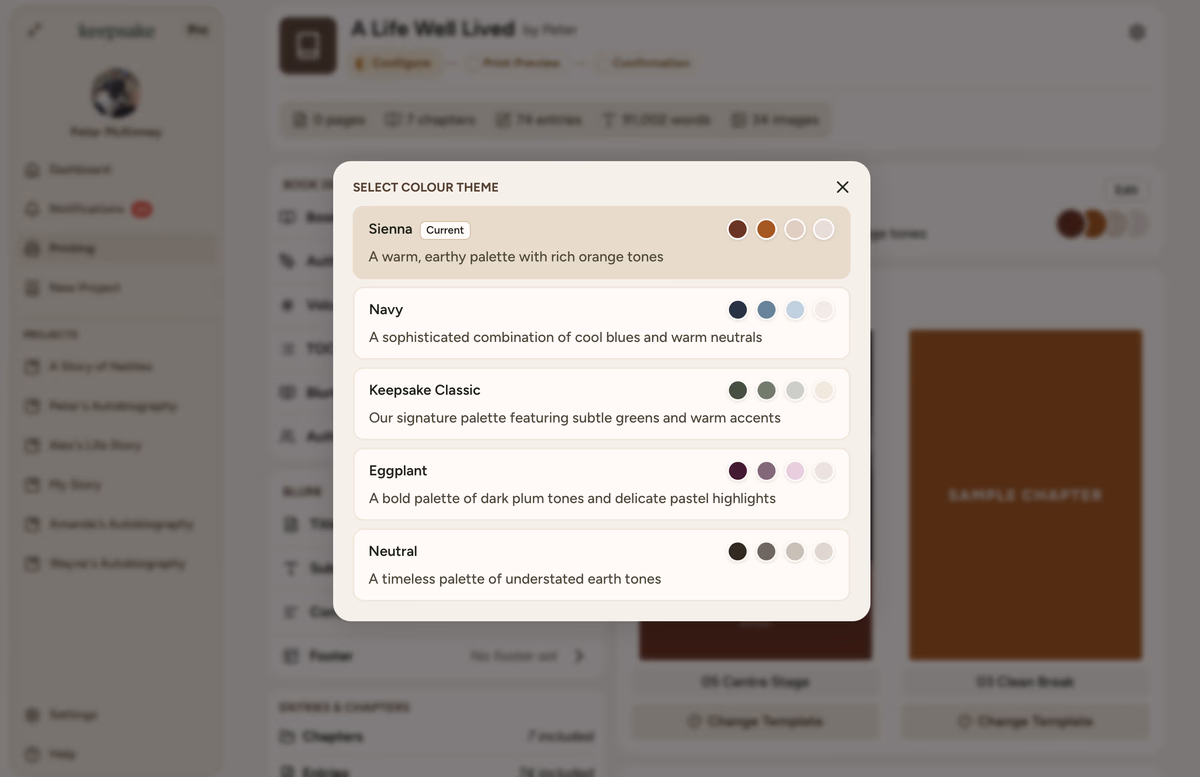This screenshot has height=777, width=1200.
Task: Click Change Template under 05 Centre Stage
Action: pos(754,721)
